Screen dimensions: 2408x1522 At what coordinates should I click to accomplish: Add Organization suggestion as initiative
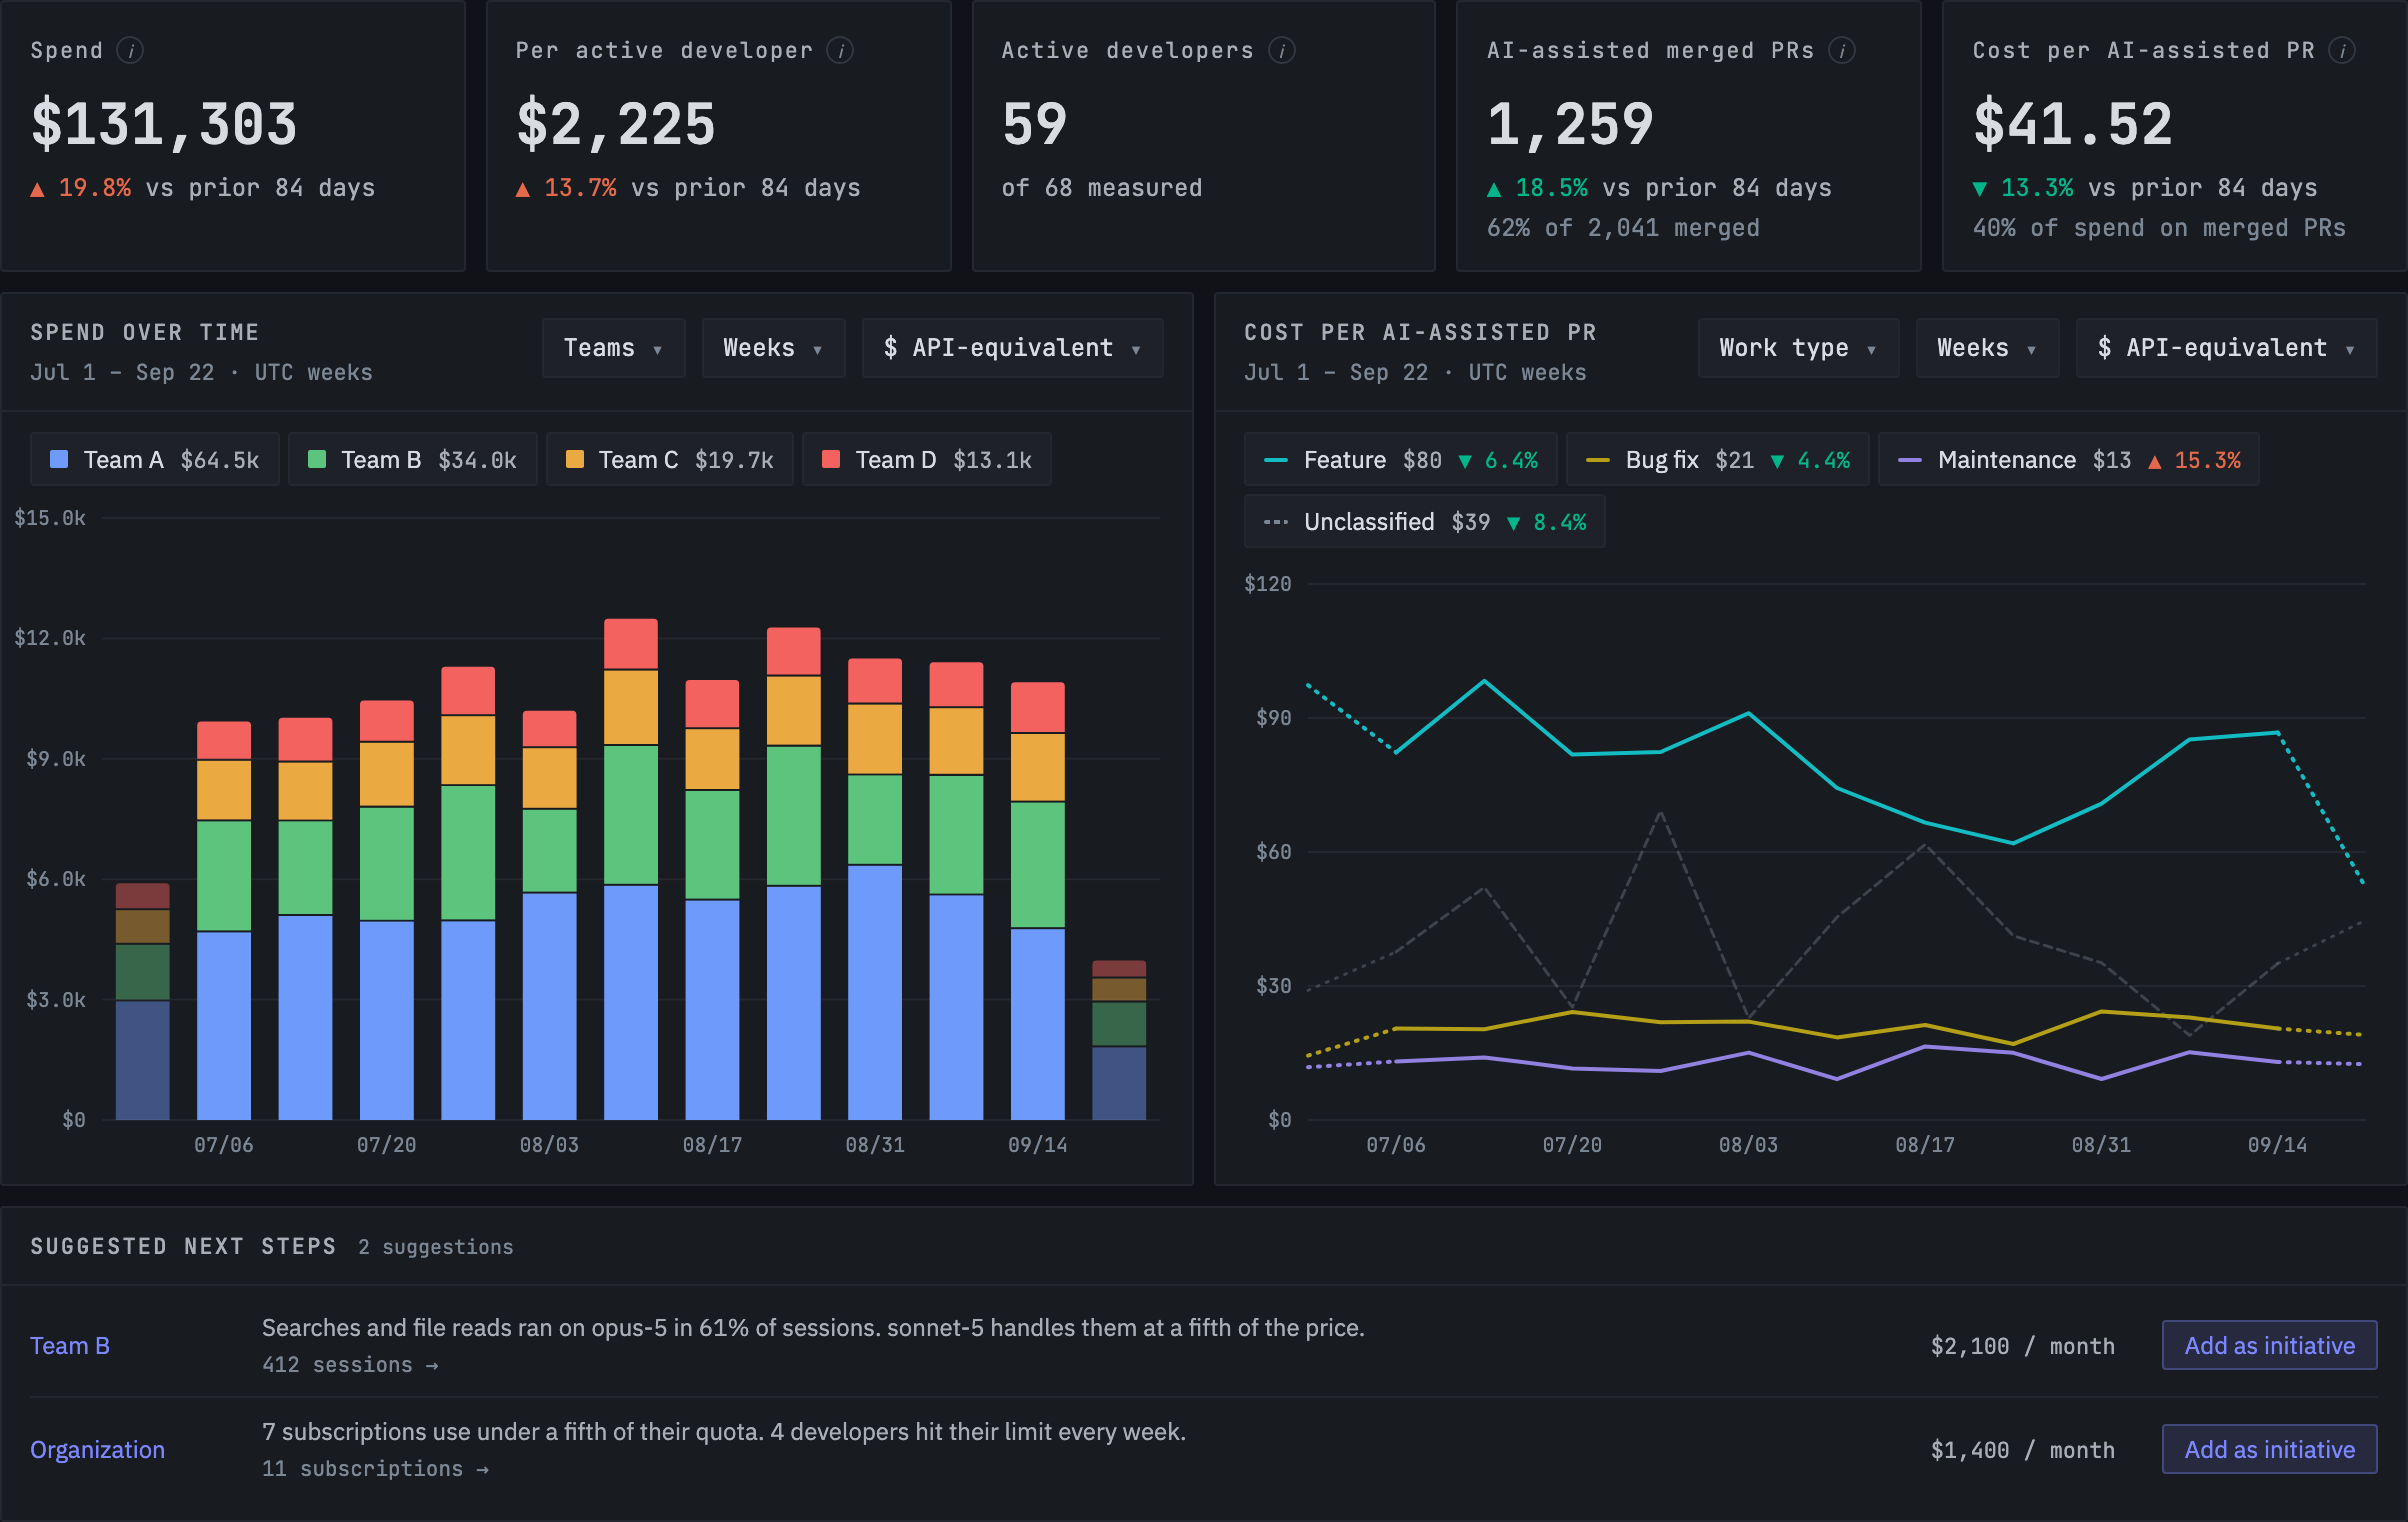[x=2270, y=1450]
